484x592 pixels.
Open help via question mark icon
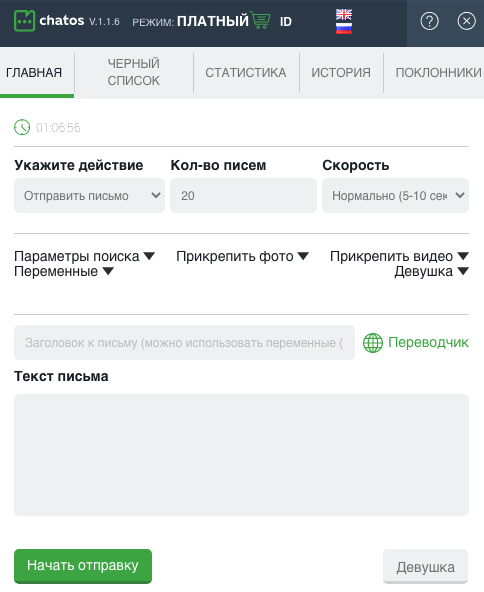click(430, 21)
